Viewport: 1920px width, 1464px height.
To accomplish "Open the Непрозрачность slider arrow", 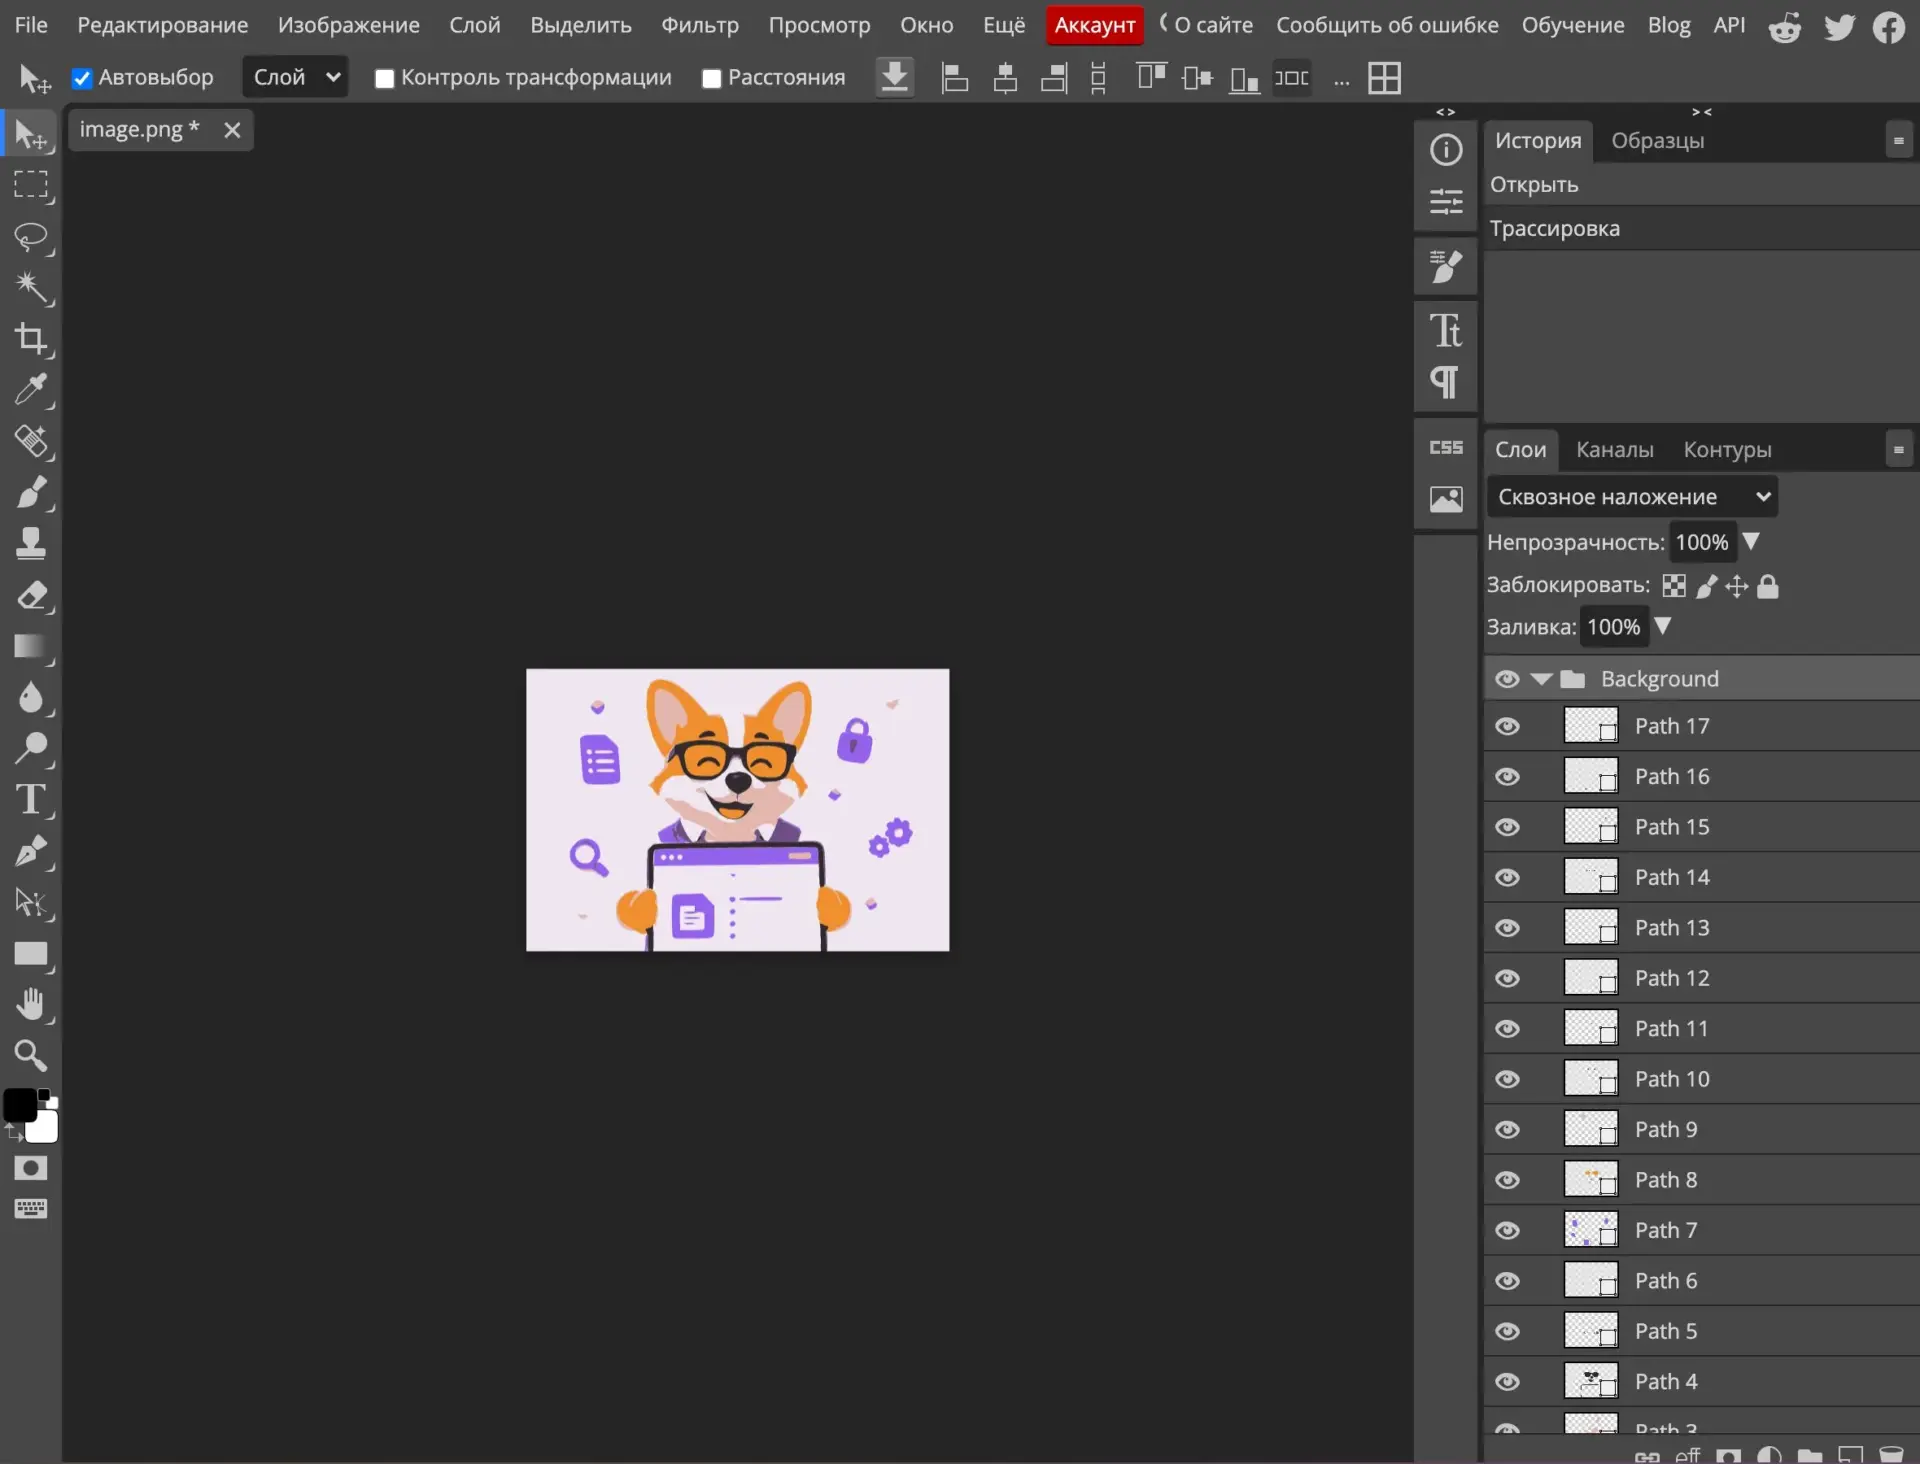I will pos(1751,541).
